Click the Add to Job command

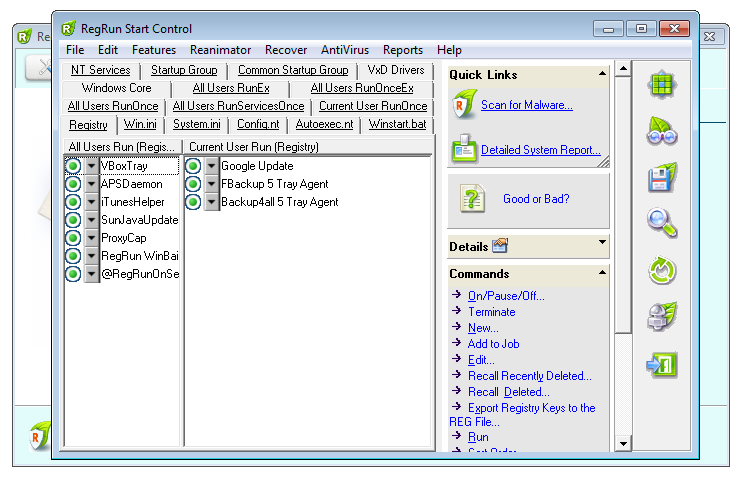pos(493,344)
